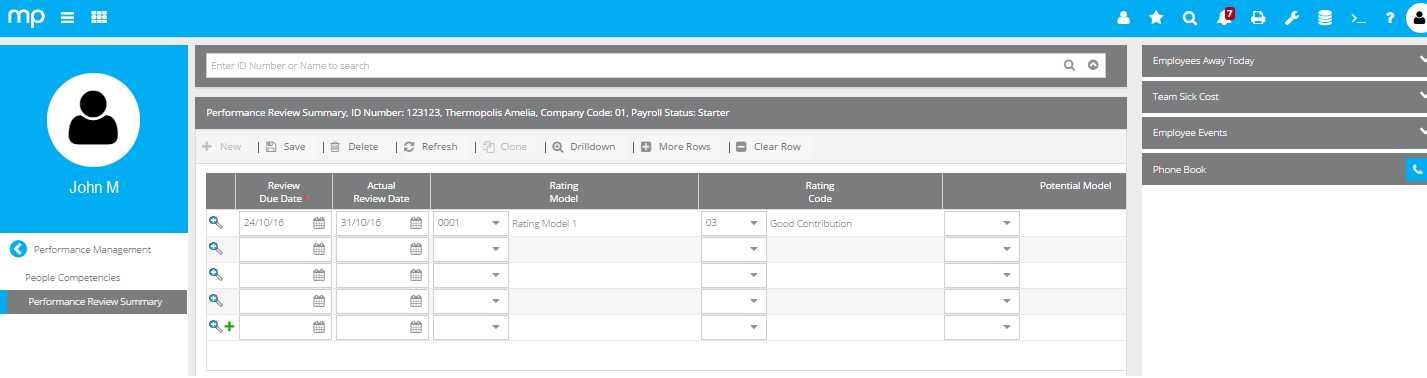Click the green plus add row icon
The height and width of the screenshot is (378, 1427).
click(229, 327)
